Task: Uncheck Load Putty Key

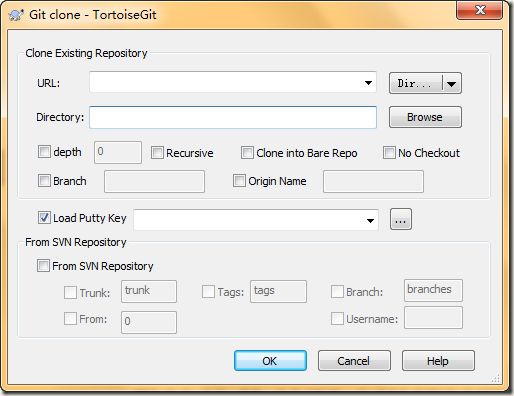Action: [44, 218]
